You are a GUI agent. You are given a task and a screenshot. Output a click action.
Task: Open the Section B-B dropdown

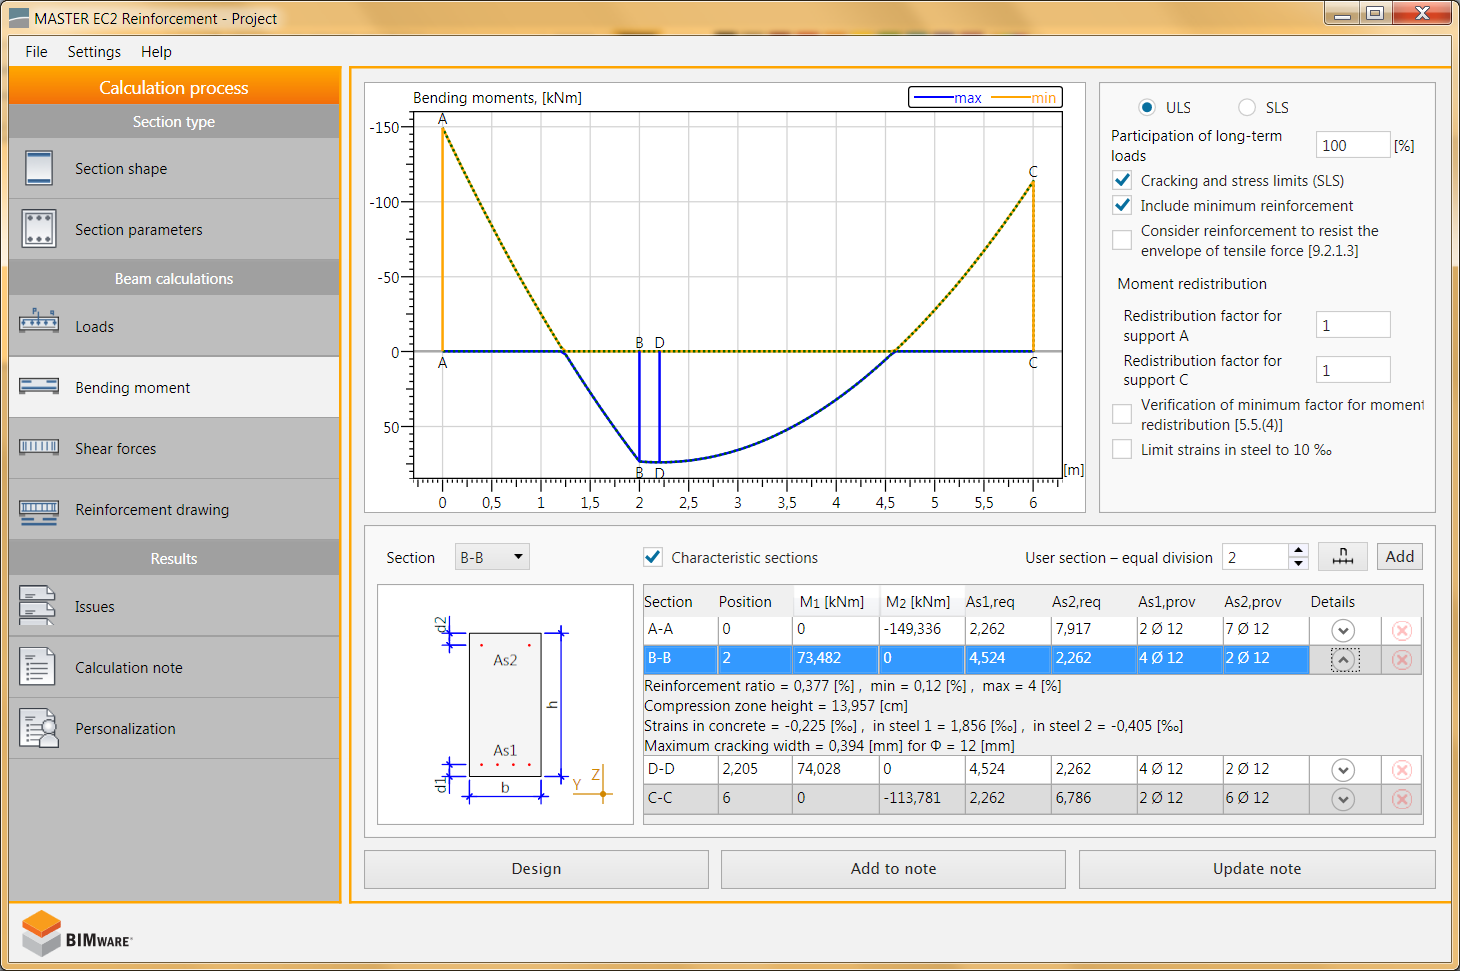click(492, 557)
